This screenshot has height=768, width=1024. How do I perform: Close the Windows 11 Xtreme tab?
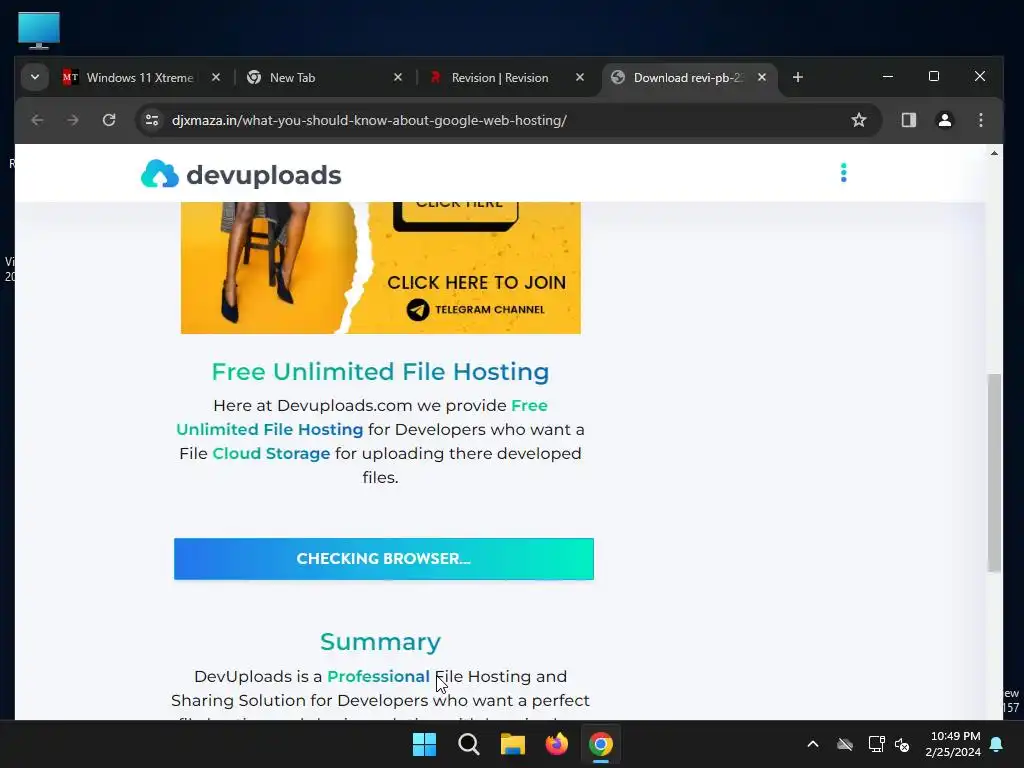216,77
